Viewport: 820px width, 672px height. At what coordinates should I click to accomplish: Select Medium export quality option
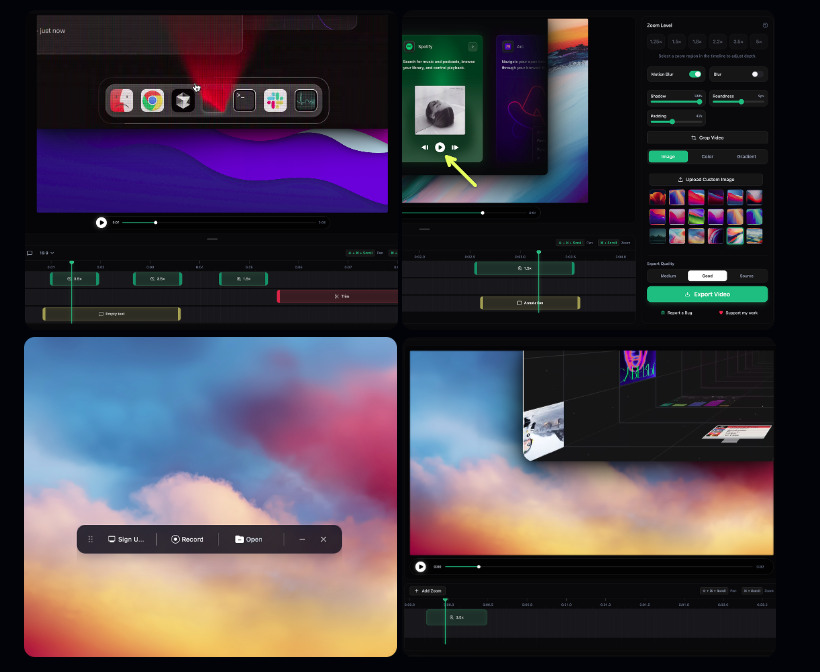tap(667, 275)
